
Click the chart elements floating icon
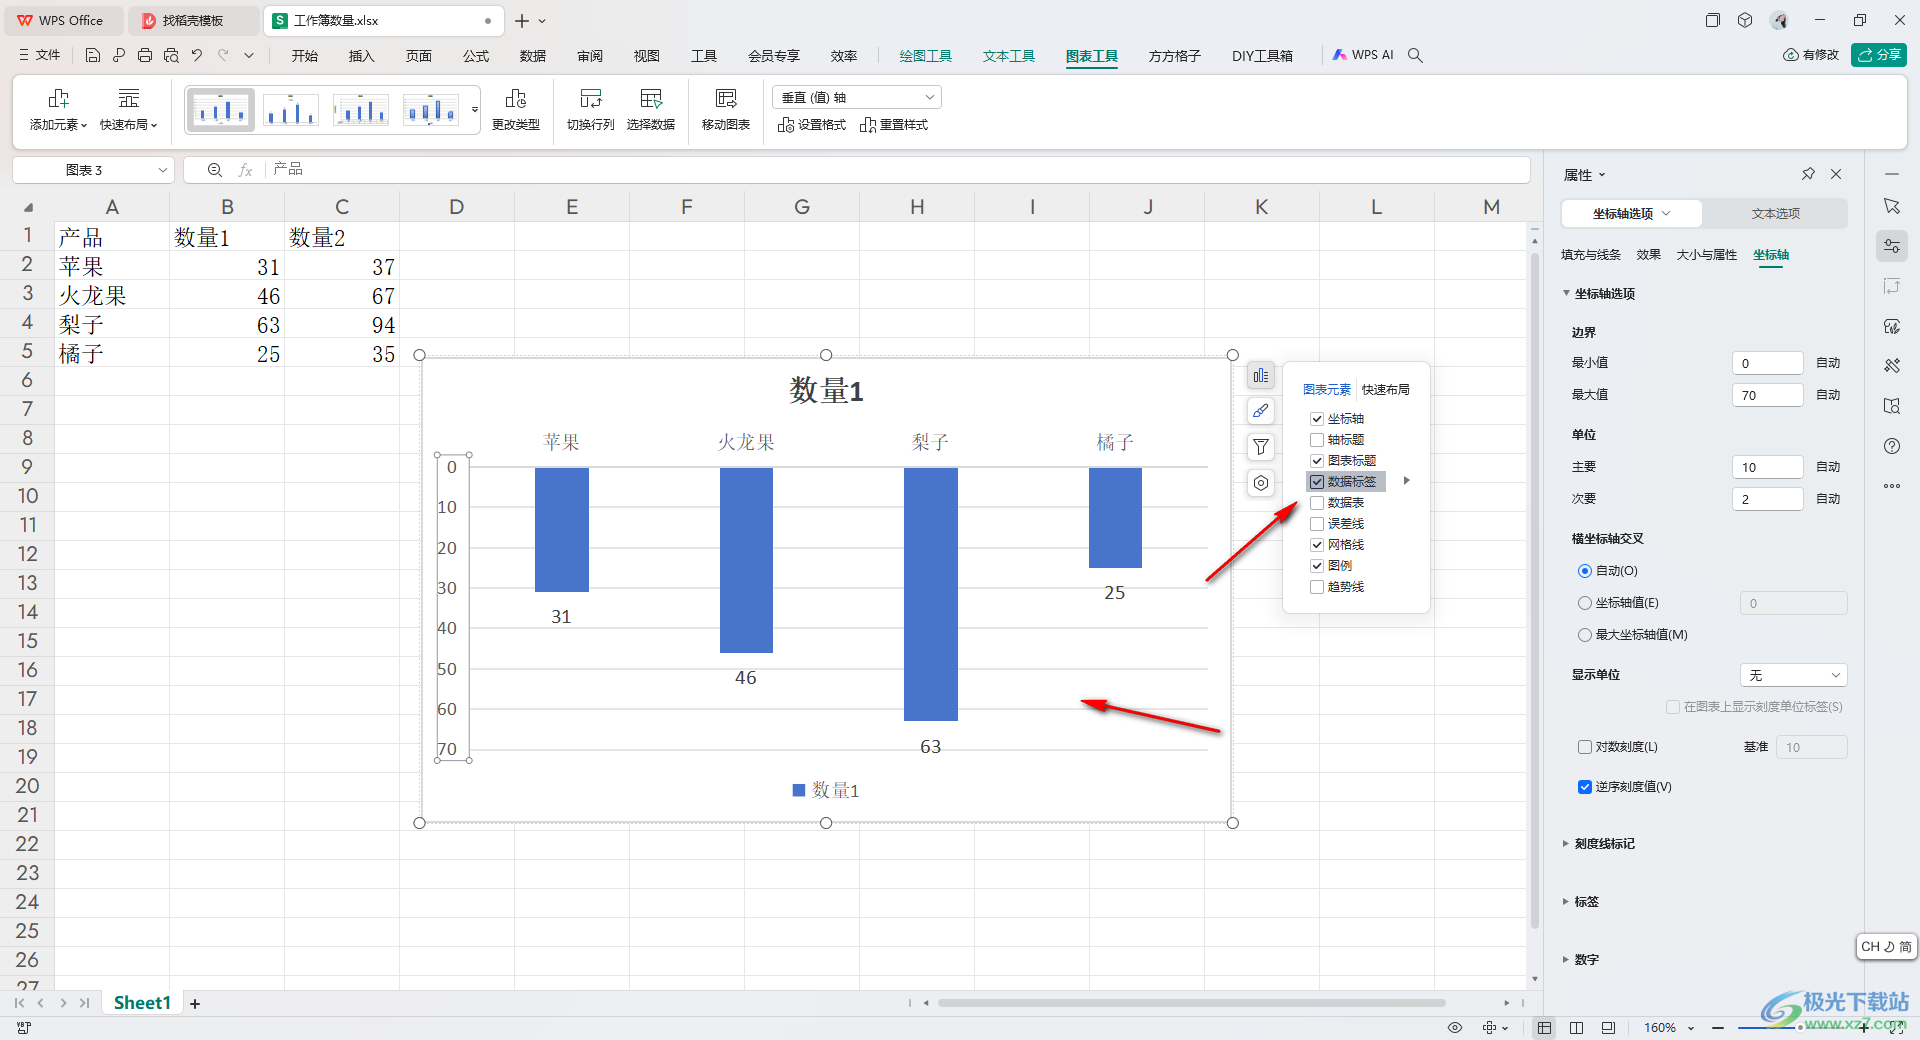point(1261,375)
